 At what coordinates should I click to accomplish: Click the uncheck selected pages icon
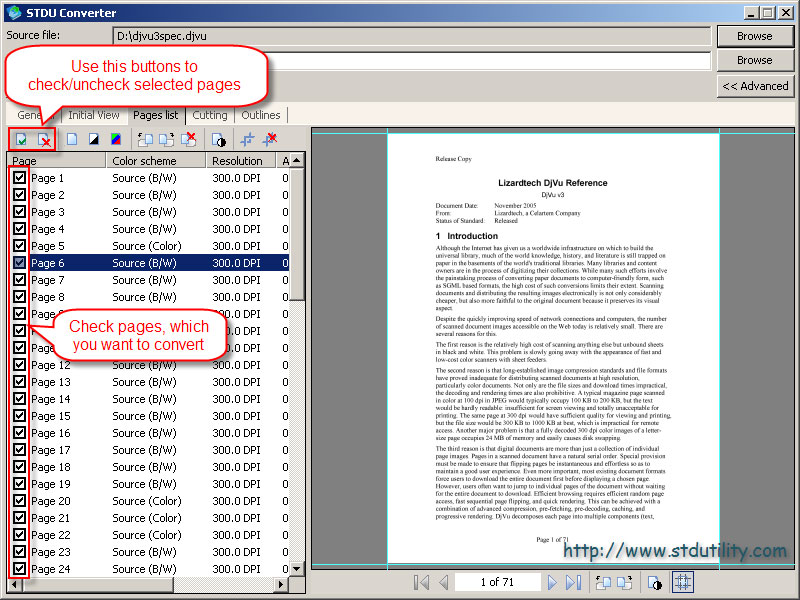click(x=44, y=139)
